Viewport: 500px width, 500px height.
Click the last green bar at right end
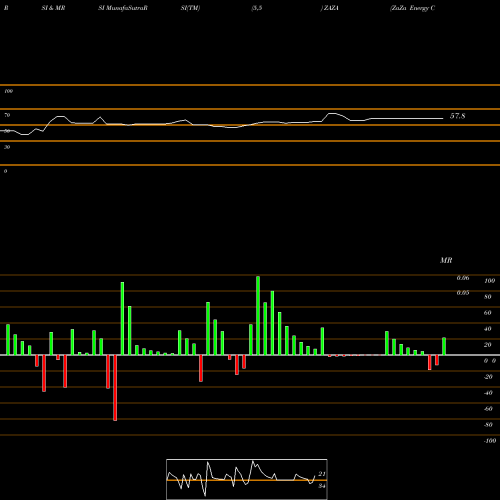click(444, 346)
